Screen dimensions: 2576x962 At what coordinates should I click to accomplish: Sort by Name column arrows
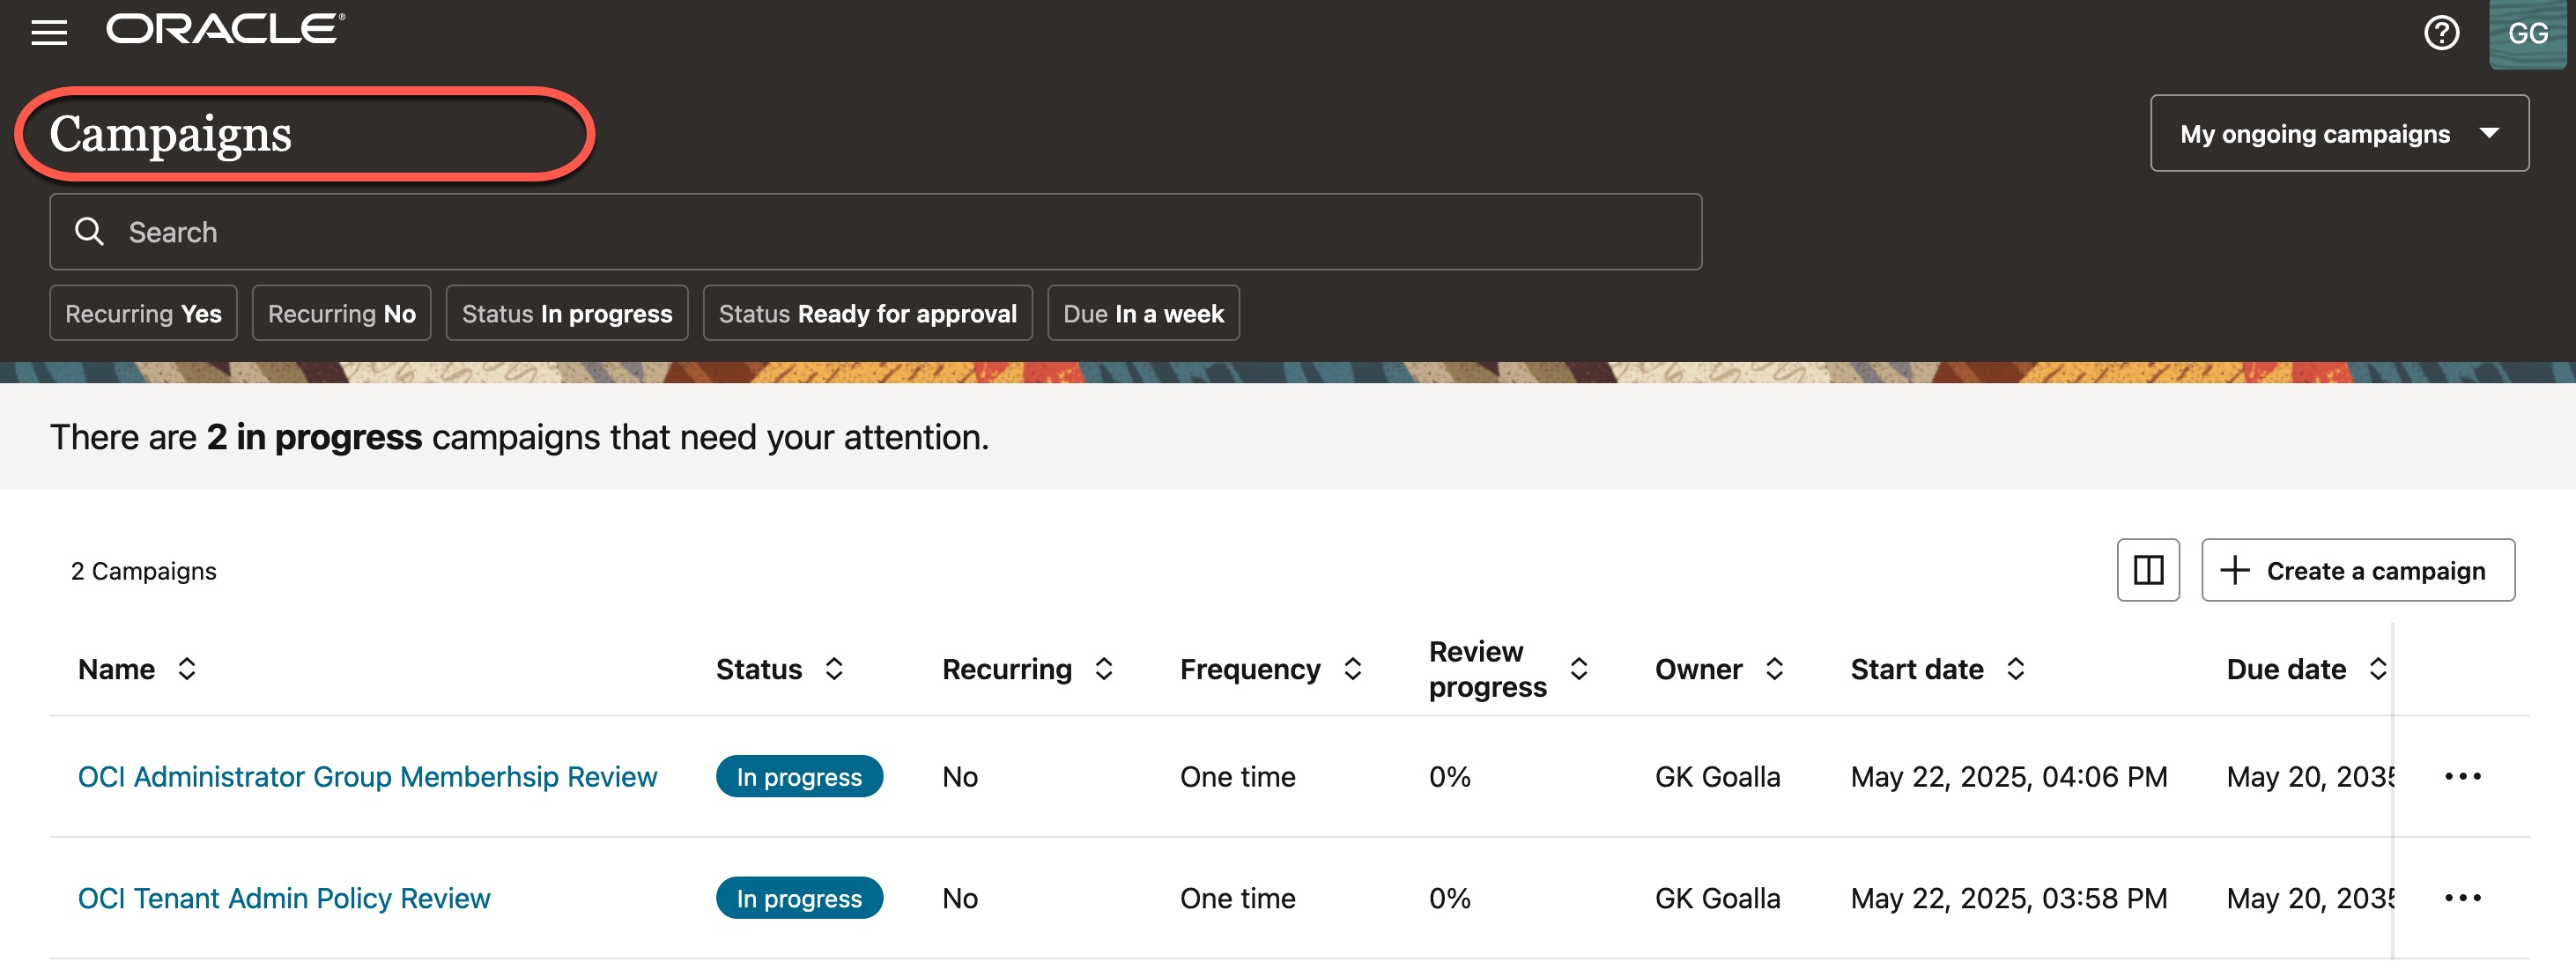tap(187, 669)
